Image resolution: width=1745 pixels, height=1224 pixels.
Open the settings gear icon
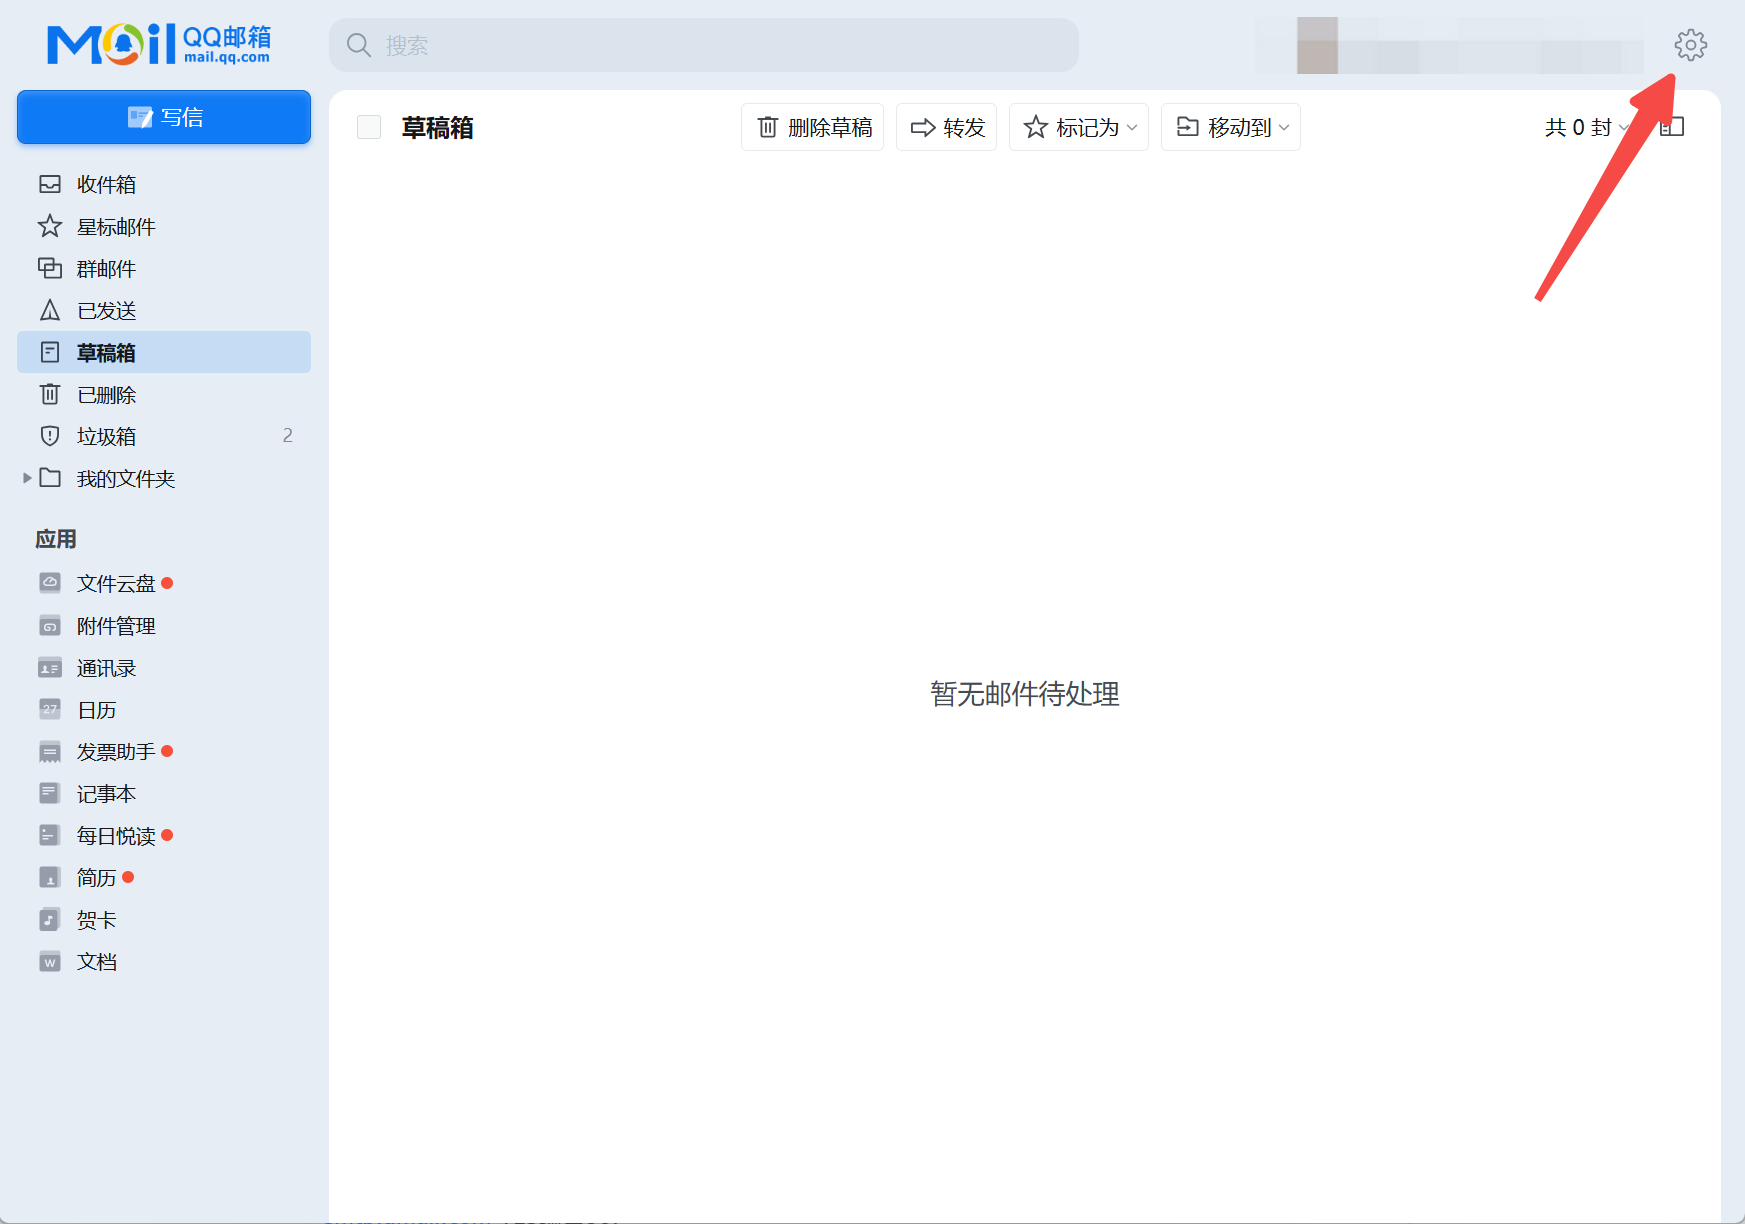(1690, 45)
